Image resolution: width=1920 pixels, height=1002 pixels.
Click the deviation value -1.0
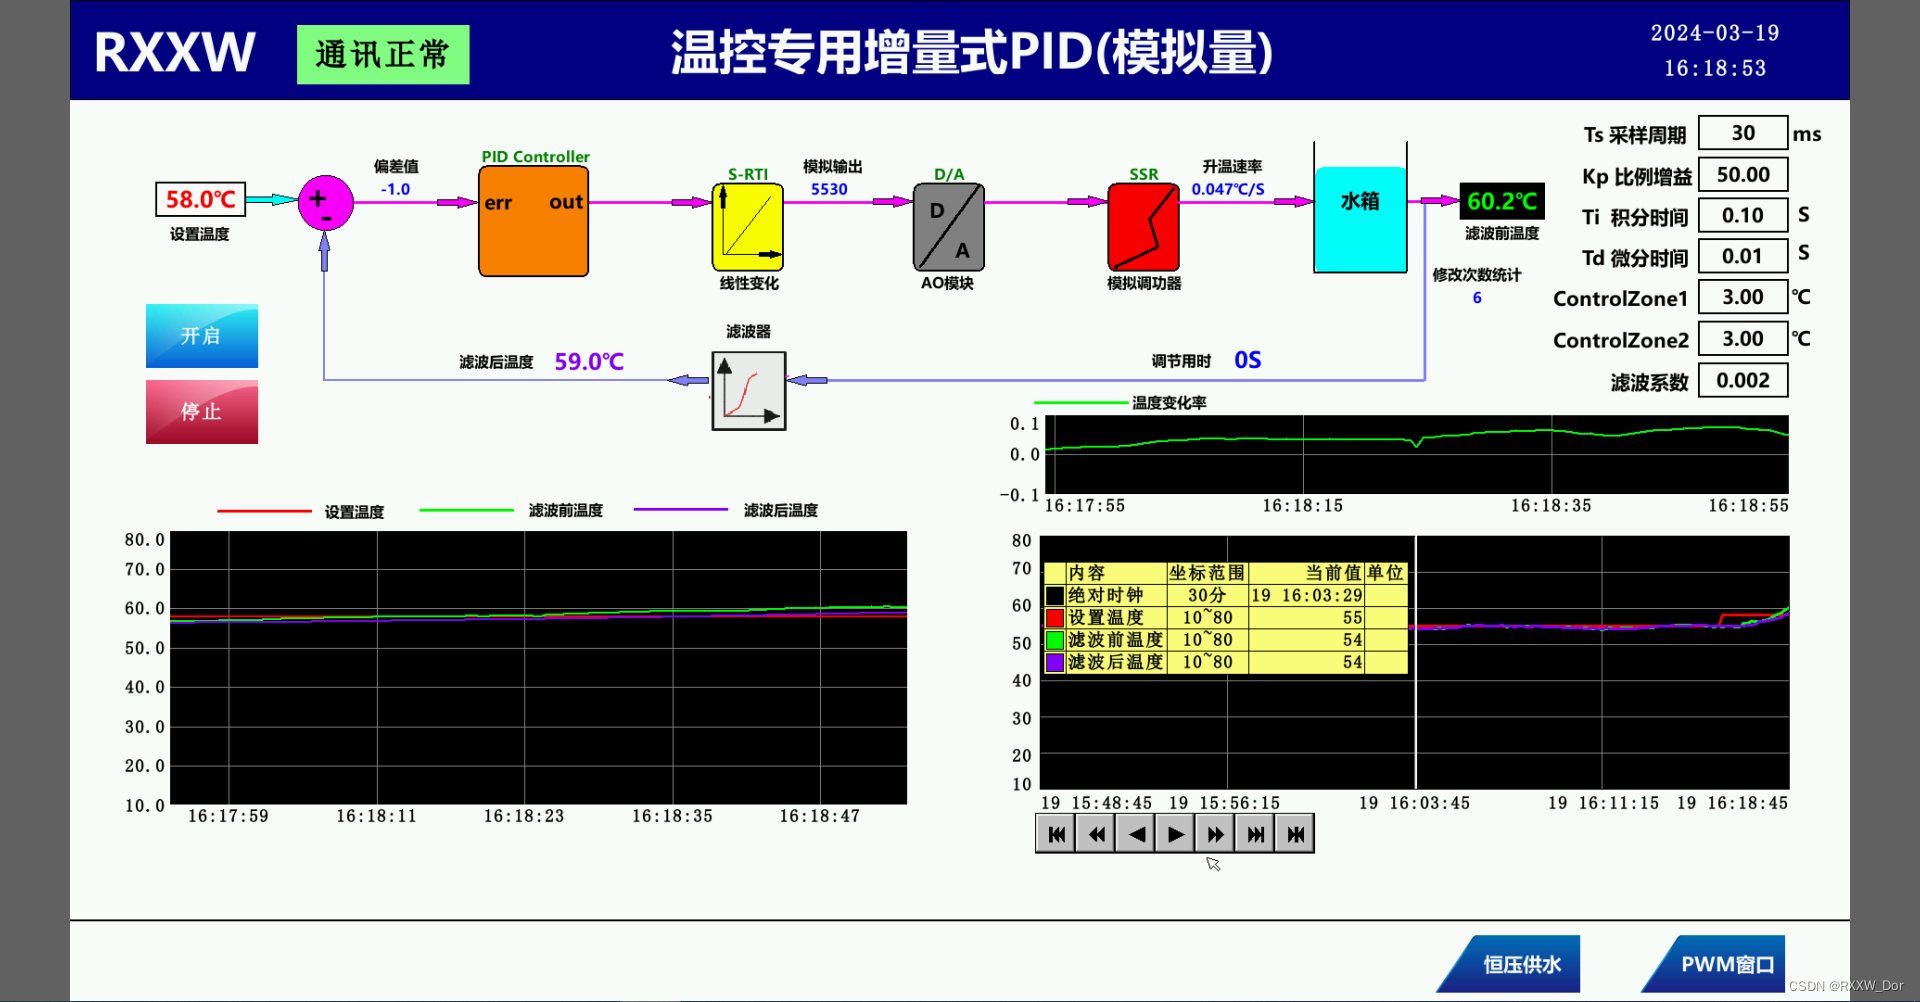click(x=395, y=189)
